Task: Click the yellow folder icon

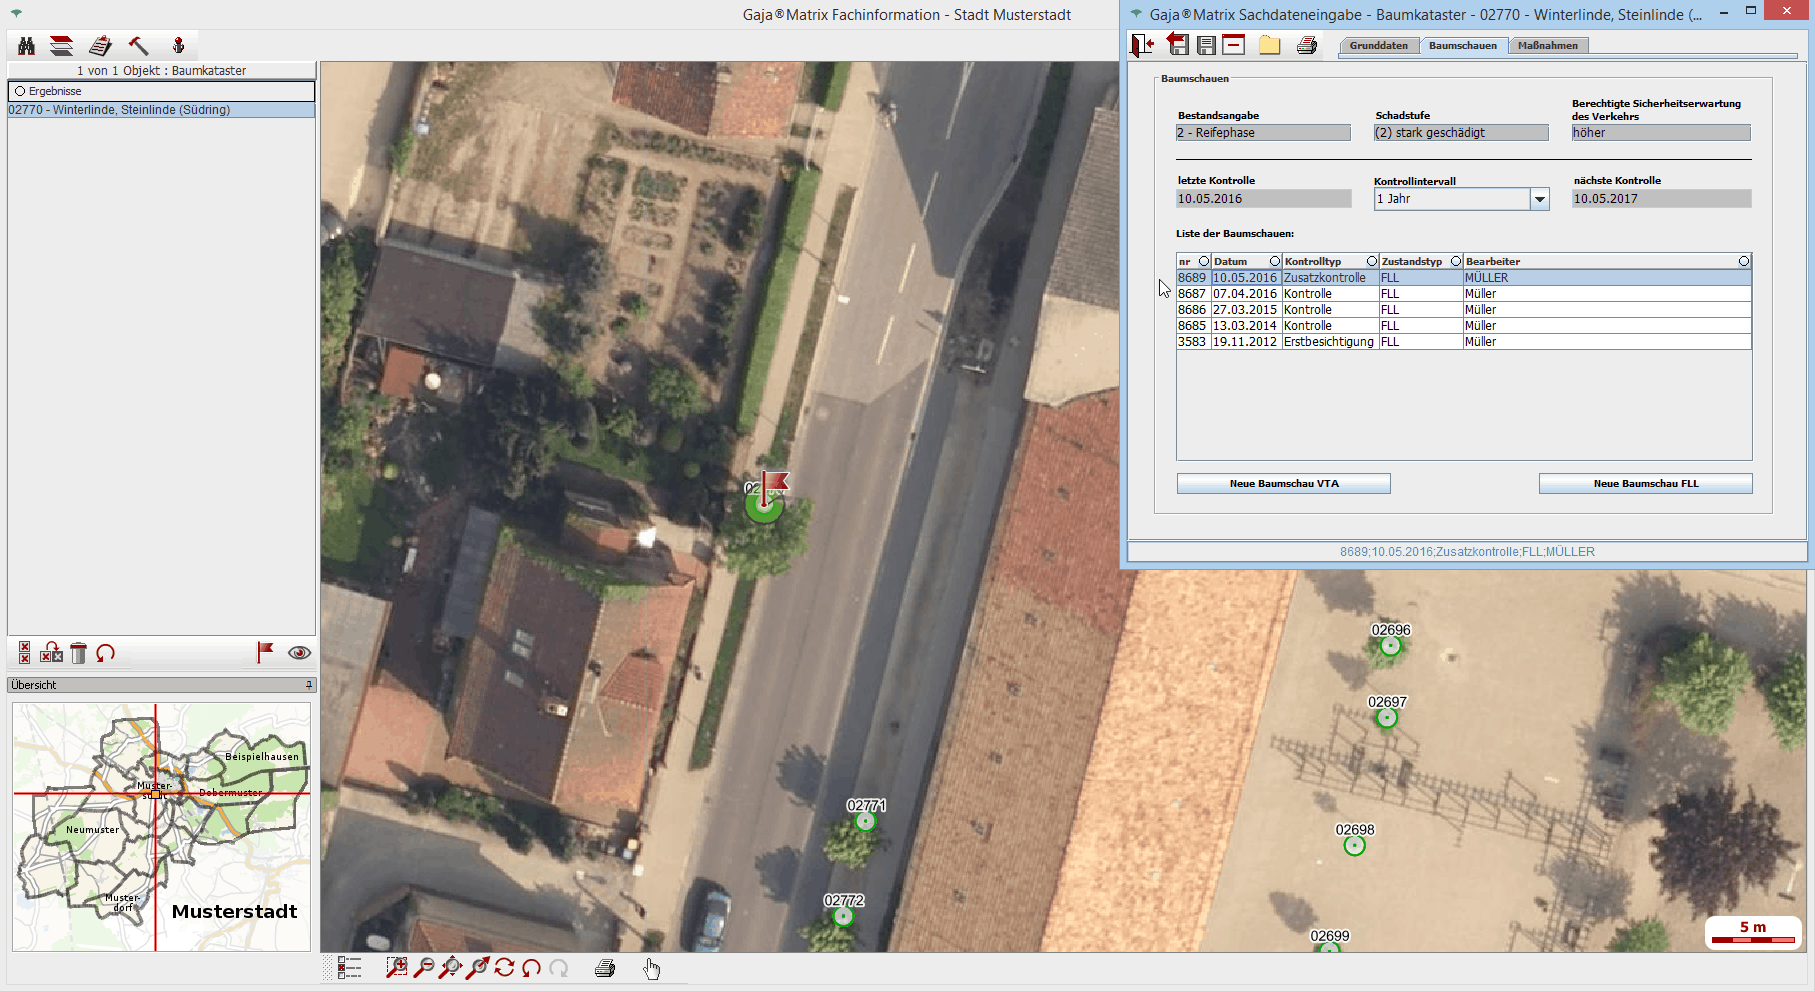Action: pos(1269,45)
